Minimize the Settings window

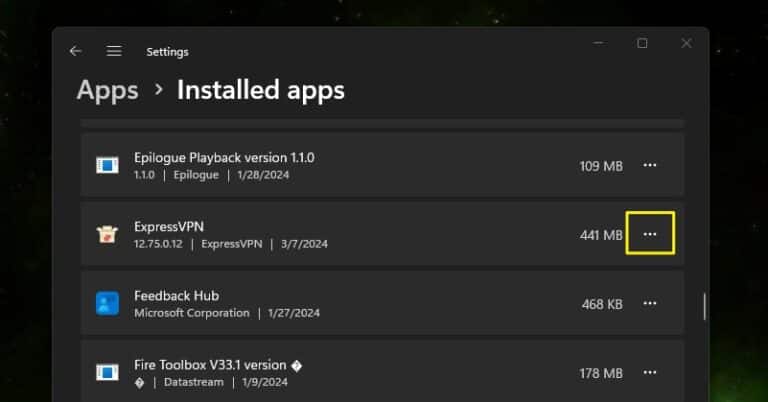click(x=598, y=43)
